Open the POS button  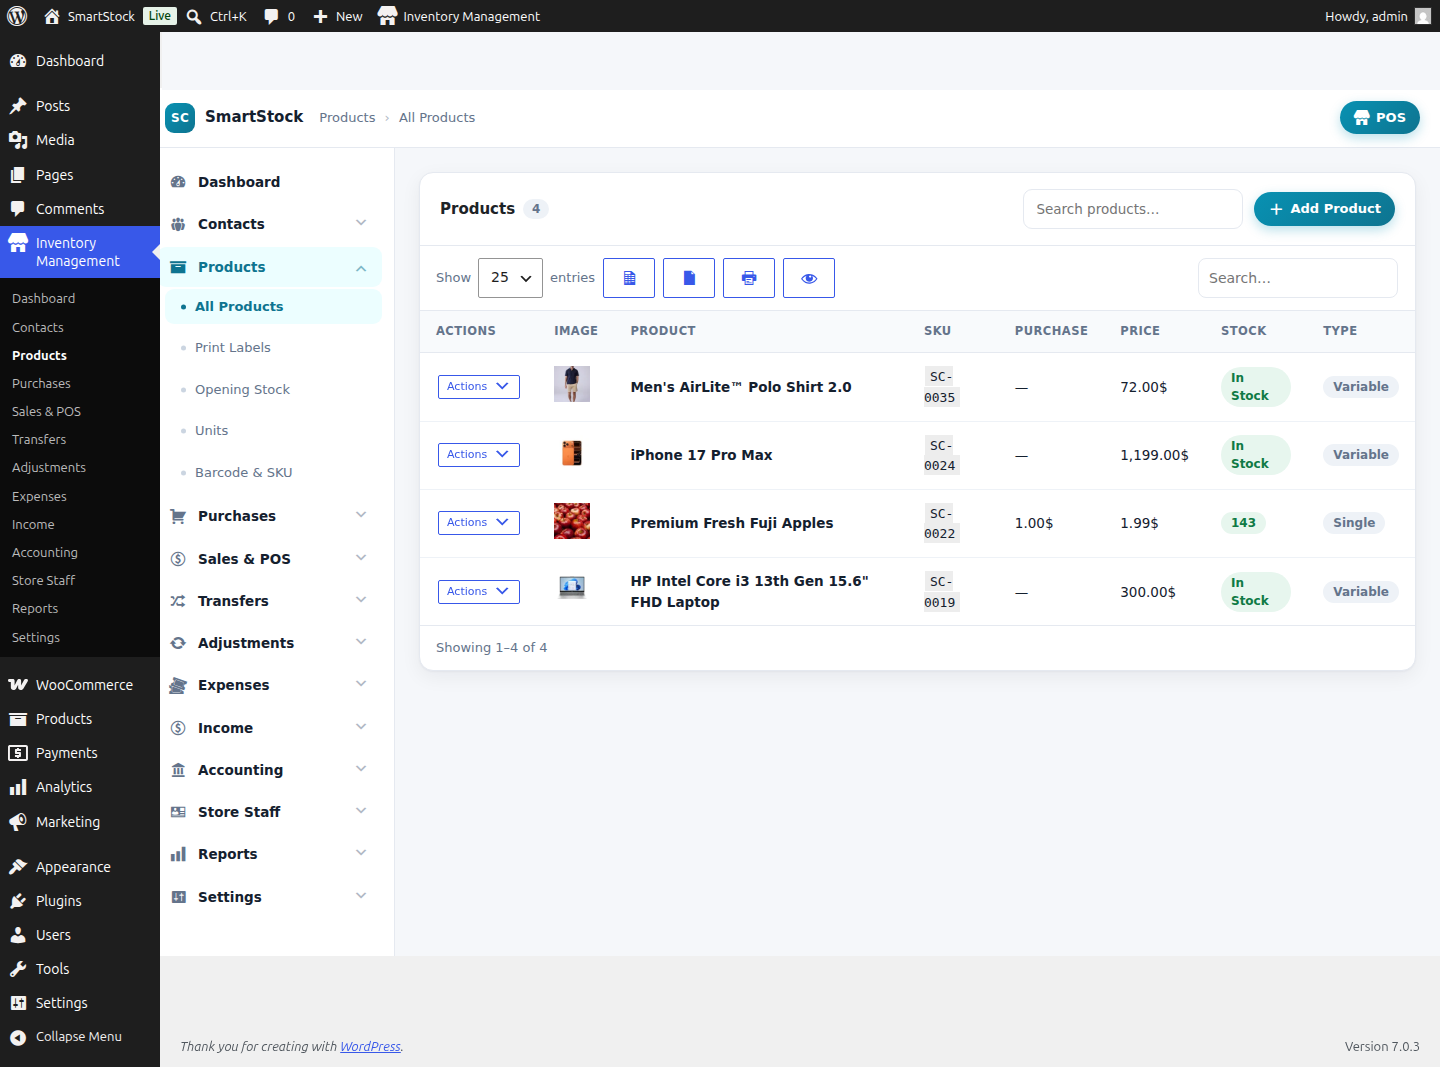pyautogui.click(x=1379, y=117)
